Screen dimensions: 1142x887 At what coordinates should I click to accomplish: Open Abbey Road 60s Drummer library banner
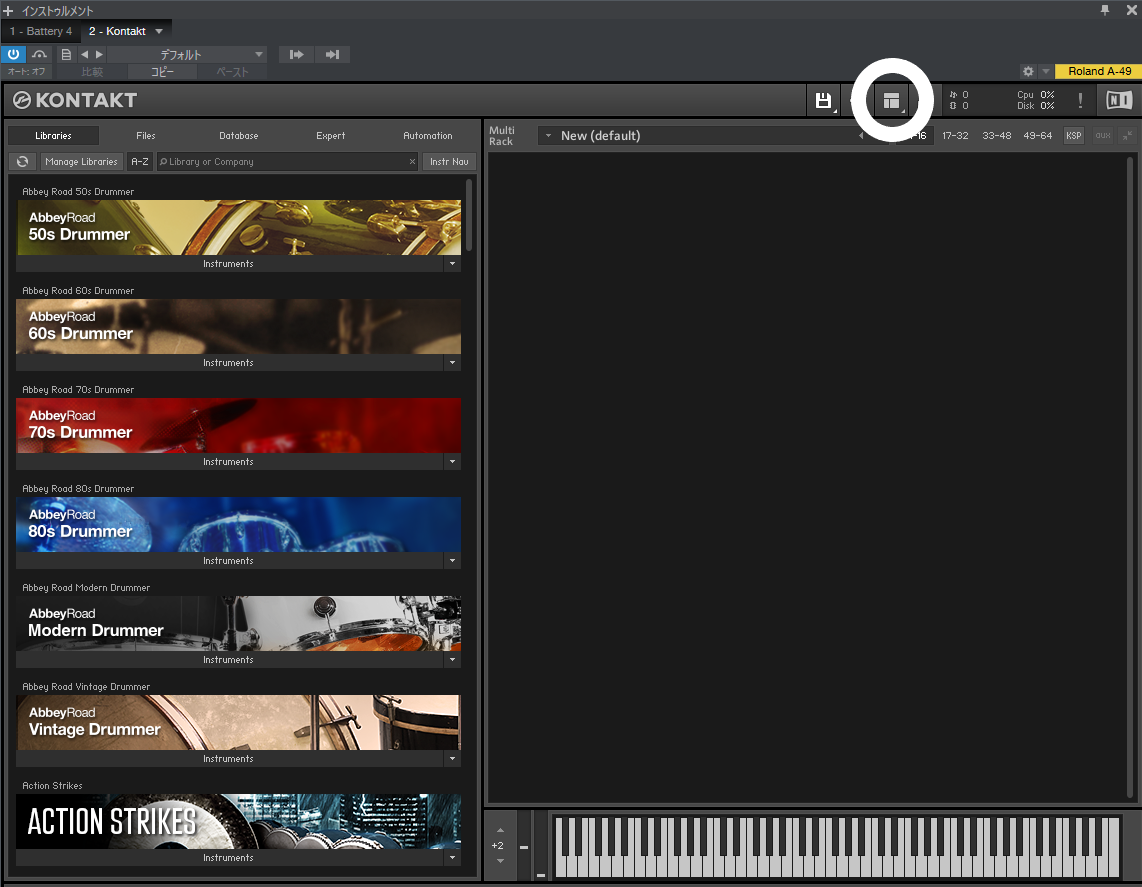pos(238,326)
